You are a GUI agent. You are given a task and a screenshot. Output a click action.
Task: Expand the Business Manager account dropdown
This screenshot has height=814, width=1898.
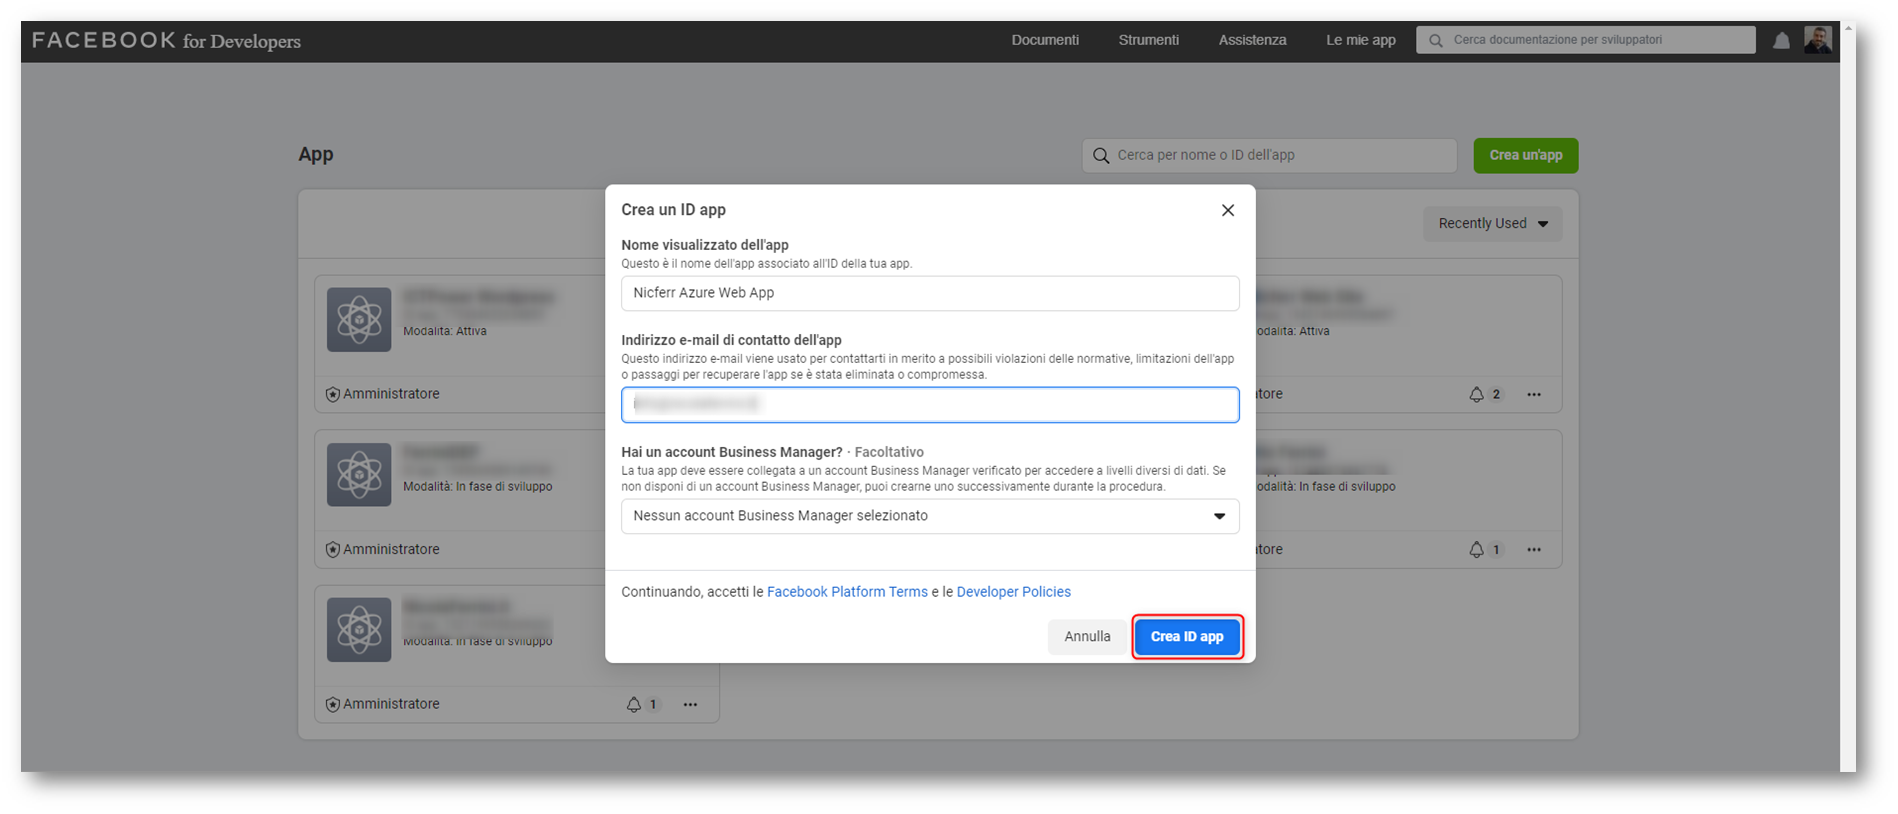pos(930,516)
